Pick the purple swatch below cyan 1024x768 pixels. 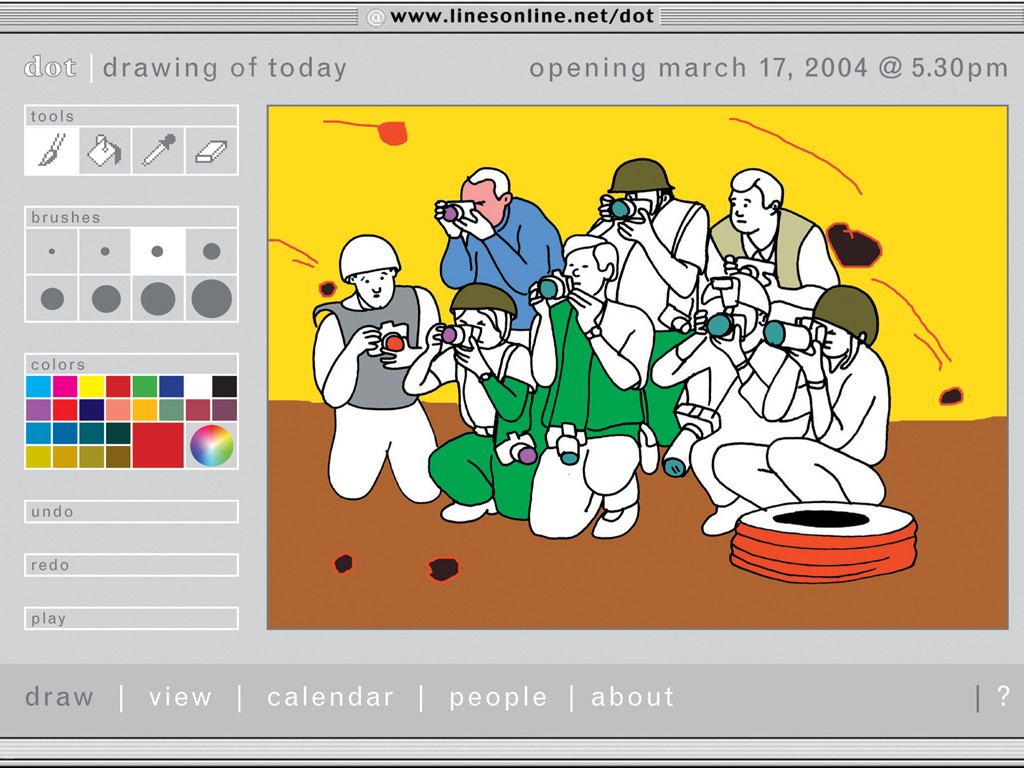[x=39, y=409]
